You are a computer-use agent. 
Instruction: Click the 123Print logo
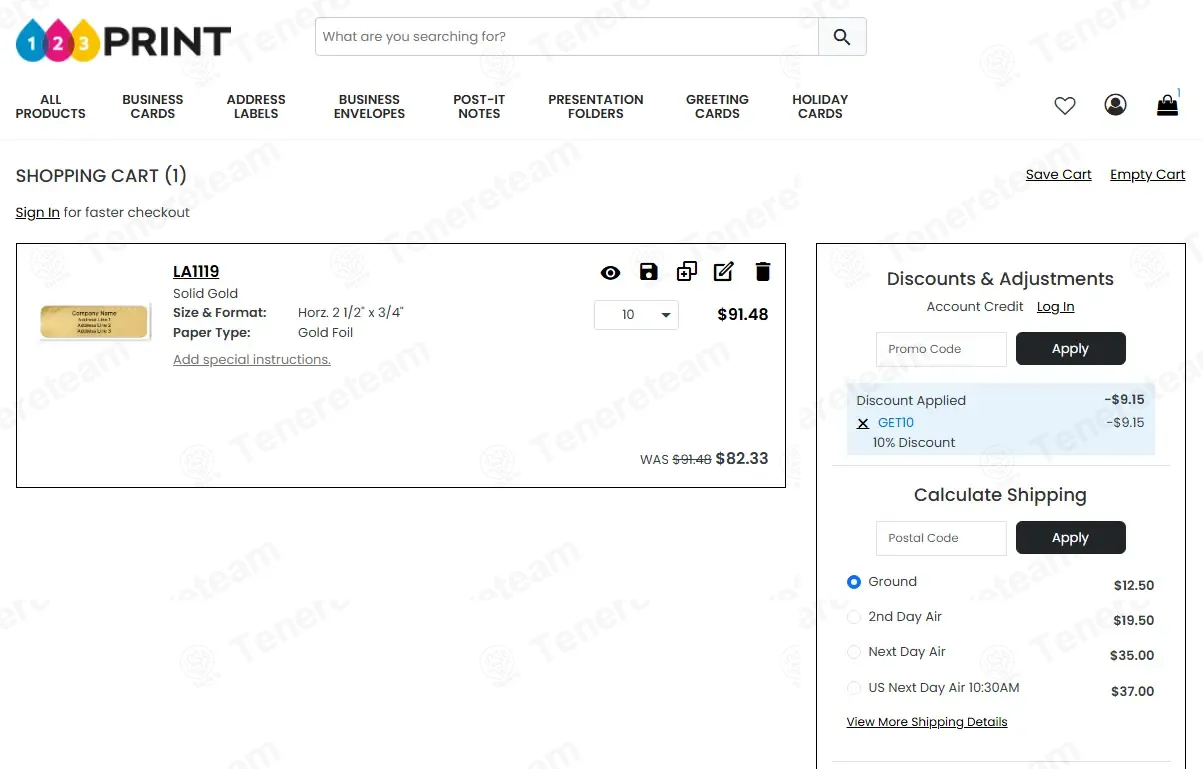click(123, 40)
